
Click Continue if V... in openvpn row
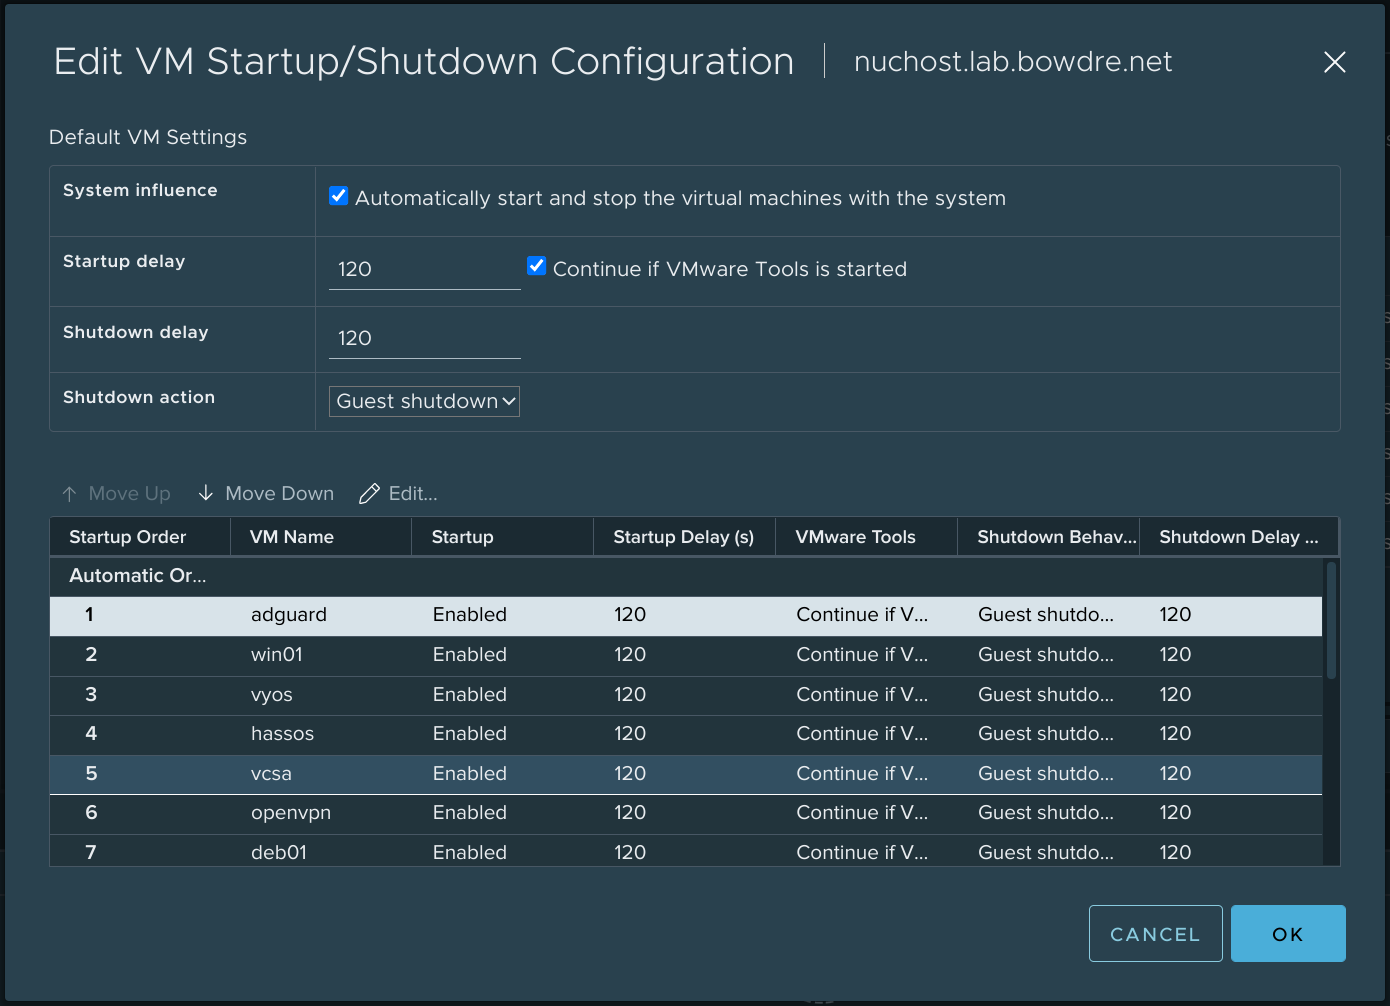(x=862, y=813)
